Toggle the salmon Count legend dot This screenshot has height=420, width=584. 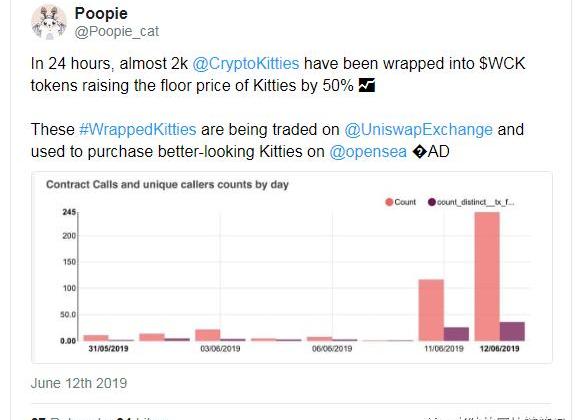pyautogui.click(x=389, y=202)
